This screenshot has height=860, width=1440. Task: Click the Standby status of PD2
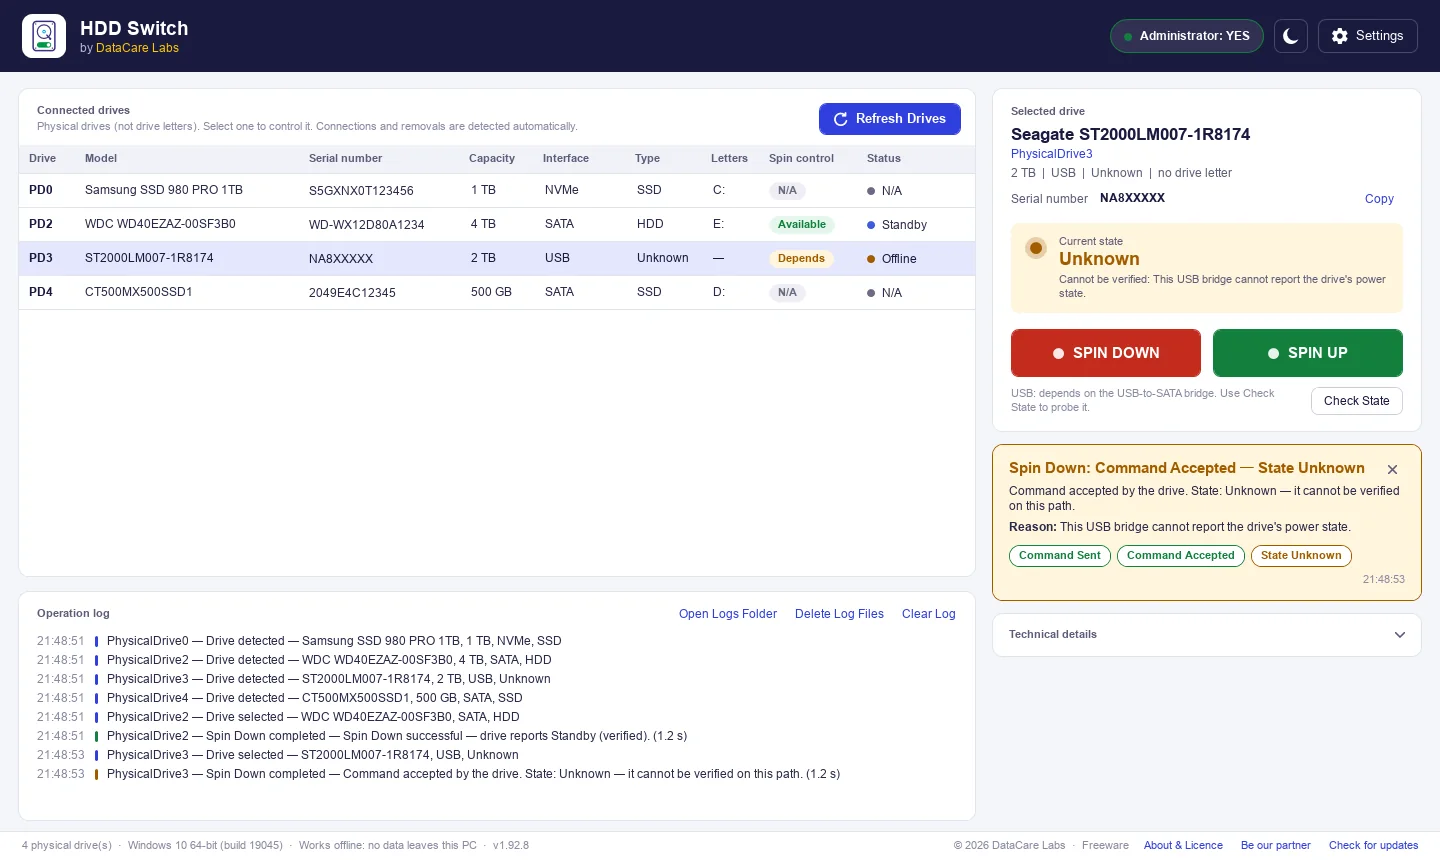pyautogui.click(x=897, y=225)
